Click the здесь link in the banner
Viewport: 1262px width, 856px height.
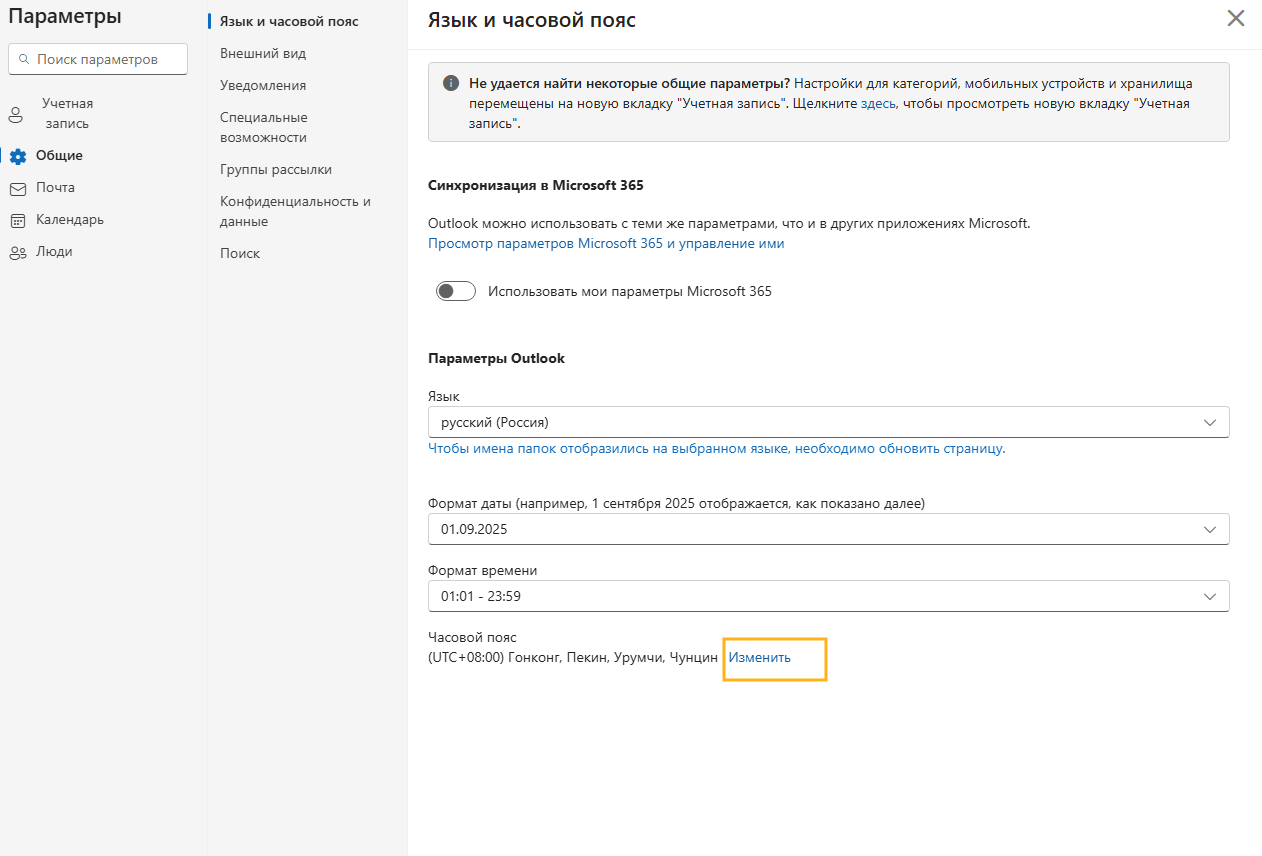[x=879, y=104]
